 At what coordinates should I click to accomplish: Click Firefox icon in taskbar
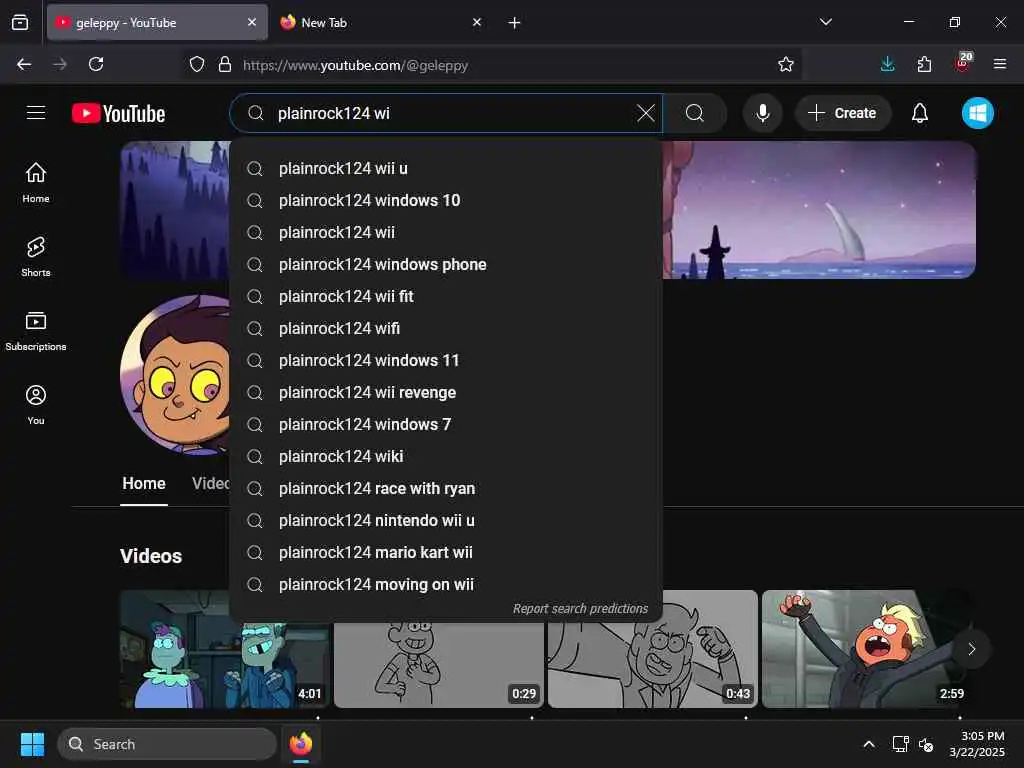(x=301, y=744)
